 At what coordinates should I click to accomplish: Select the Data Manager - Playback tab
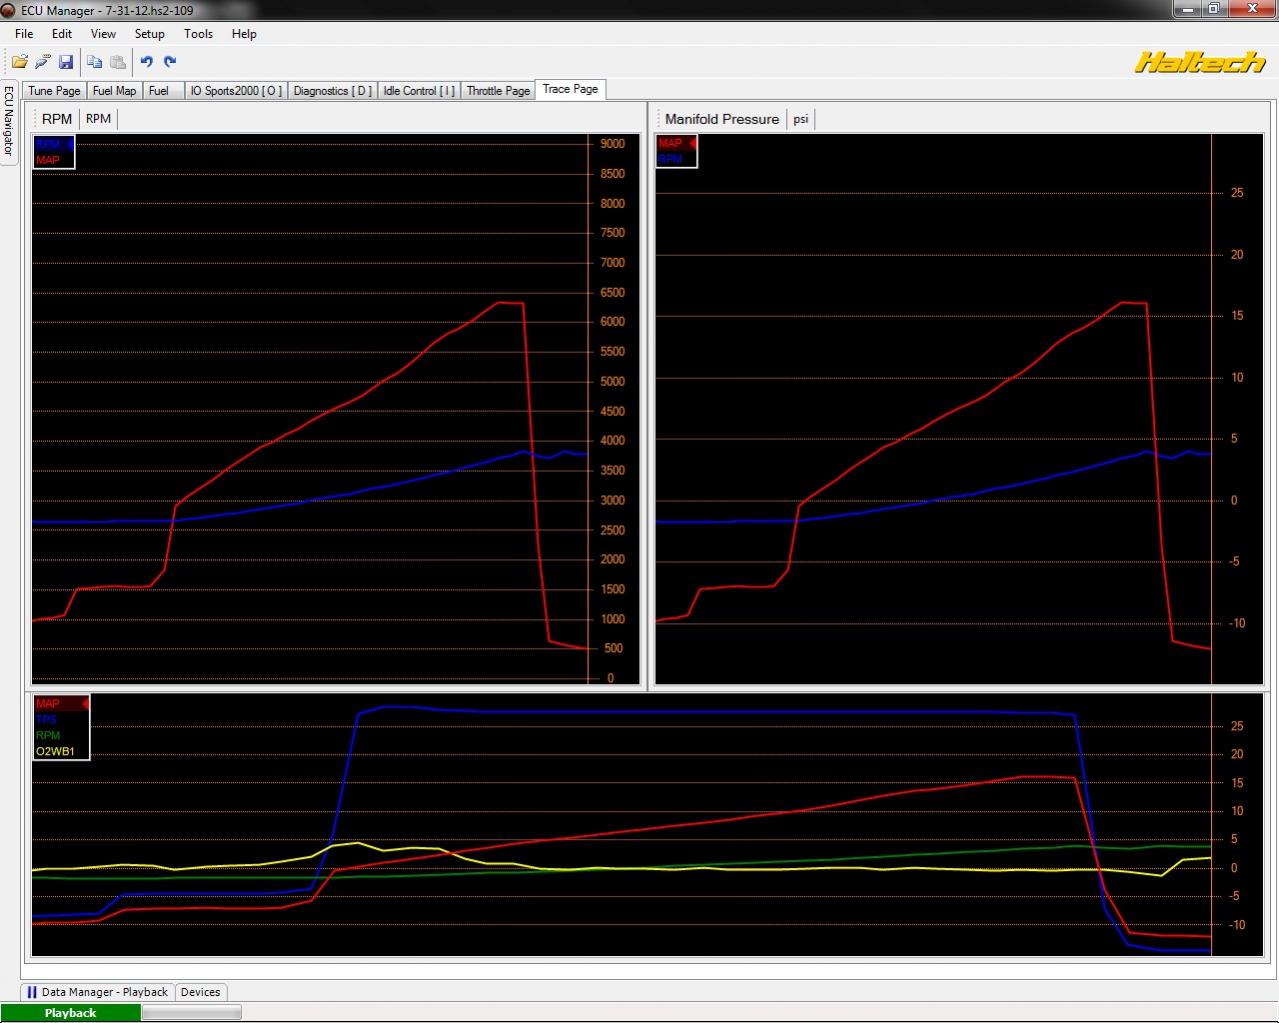pos(97,992)
